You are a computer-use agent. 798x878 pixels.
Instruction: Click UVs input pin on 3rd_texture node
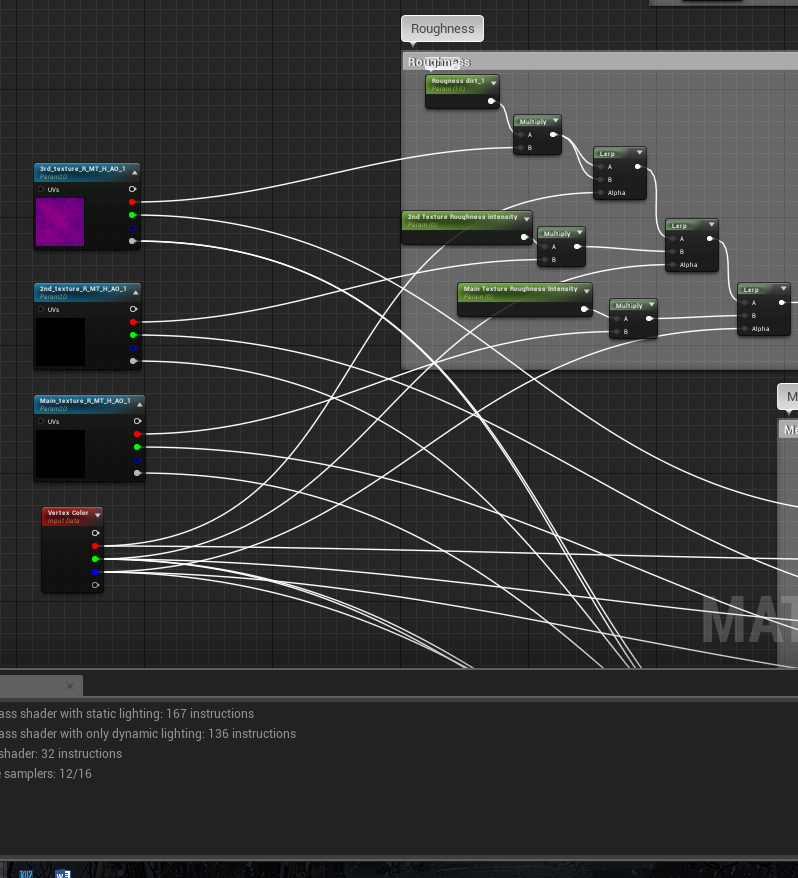click(x=41, y=189)
